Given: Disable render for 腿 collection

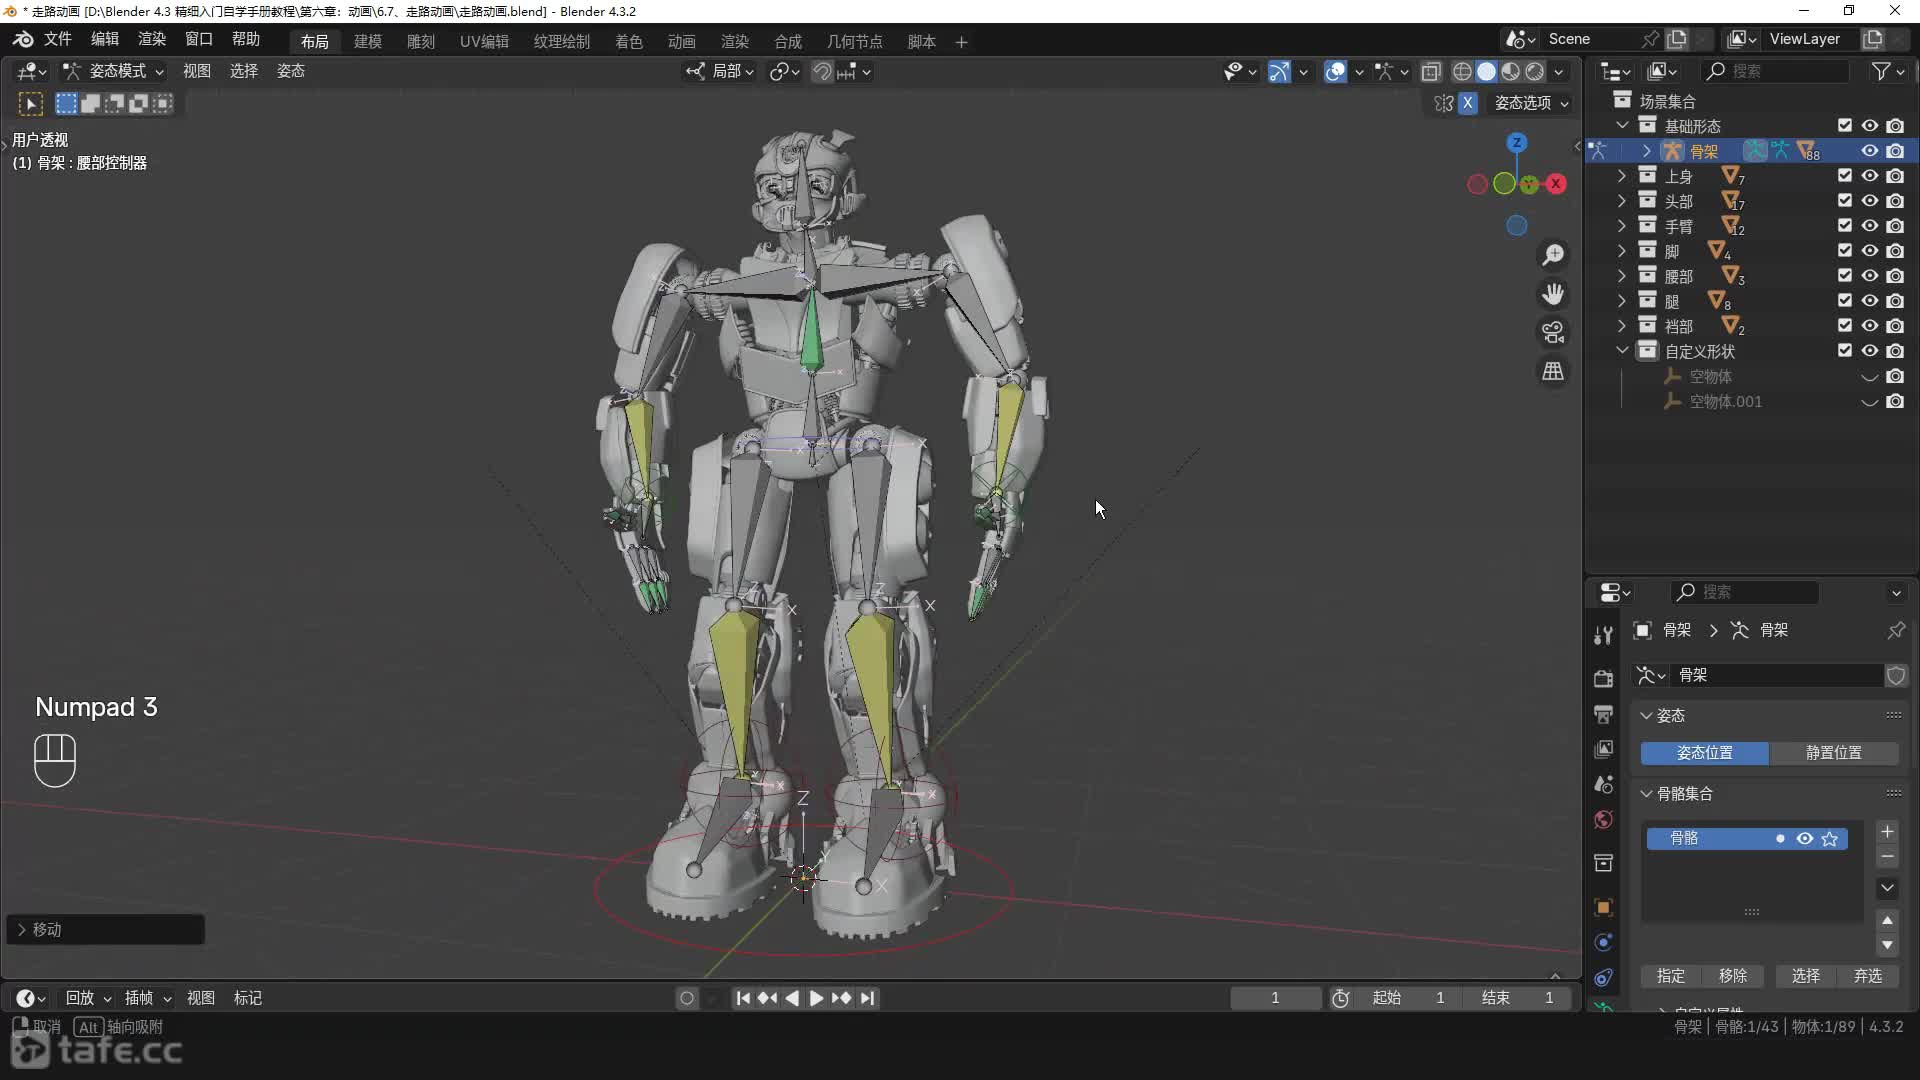Looking at the screenshot, I should coord(1895,301).
